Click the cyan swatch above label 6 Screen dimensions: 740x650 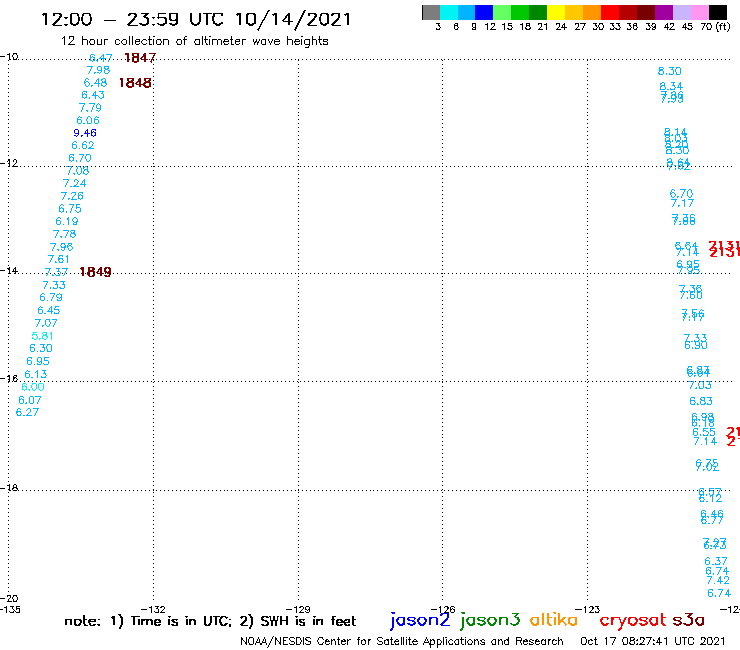[x=449, y=12]
